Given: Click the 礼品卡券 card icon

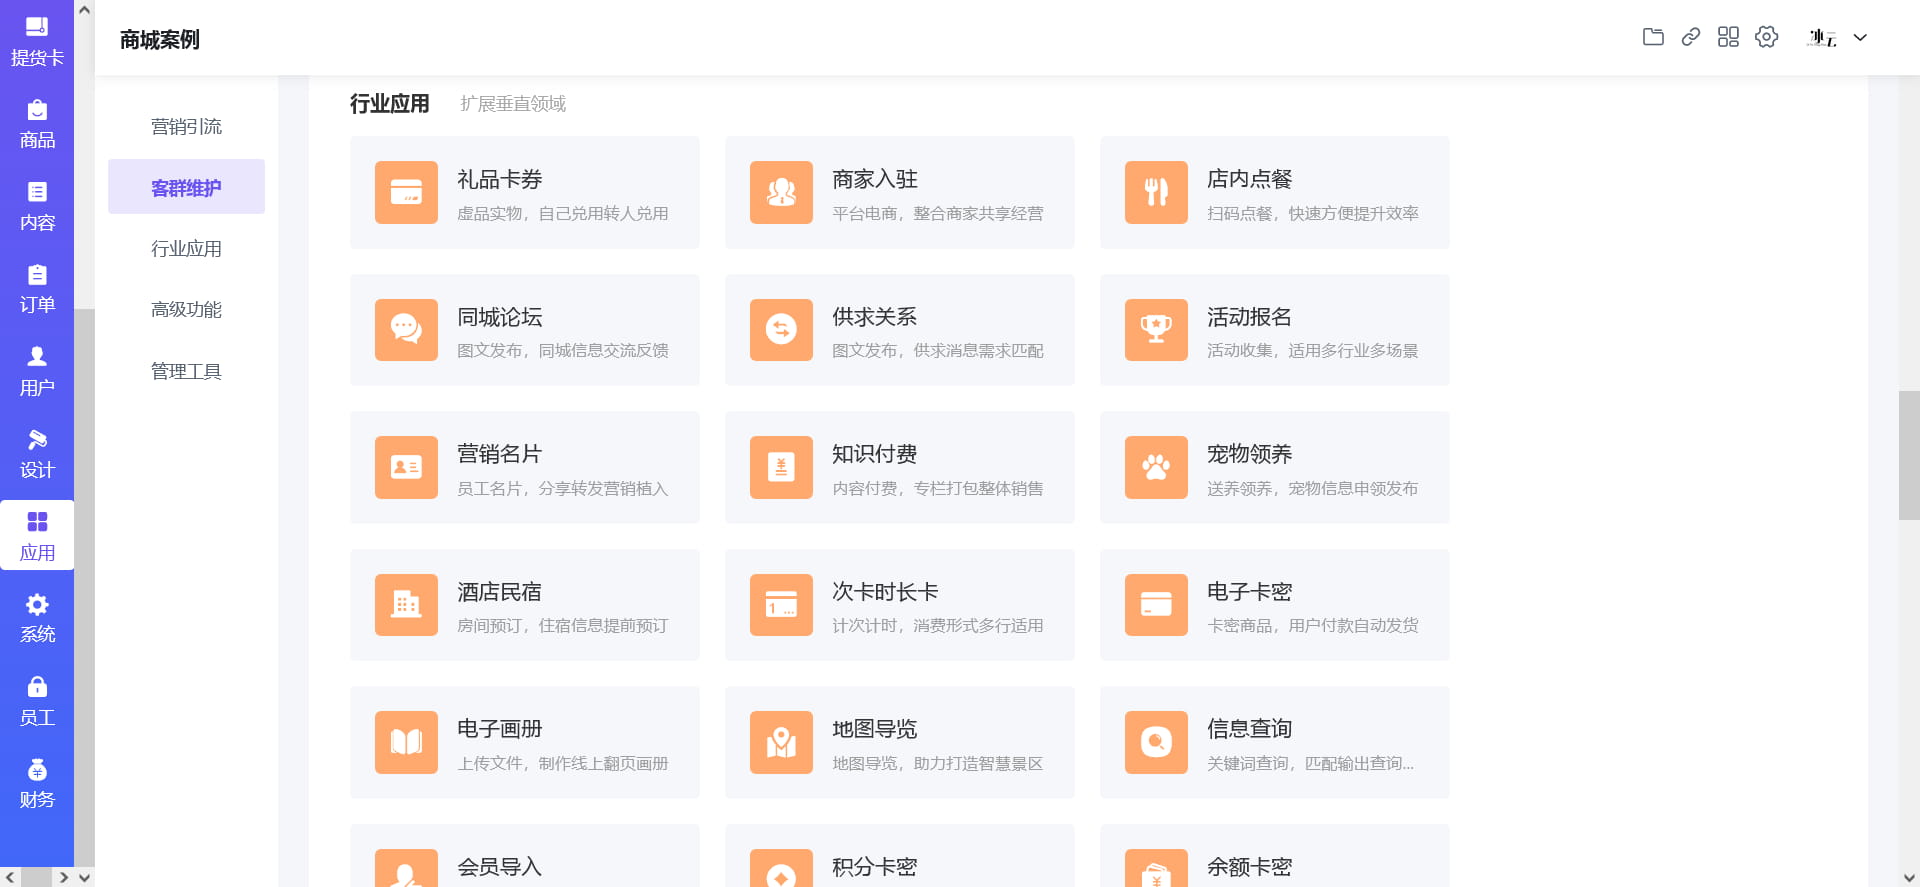Looking at the screenshot, I should click(x=406, y=192).
